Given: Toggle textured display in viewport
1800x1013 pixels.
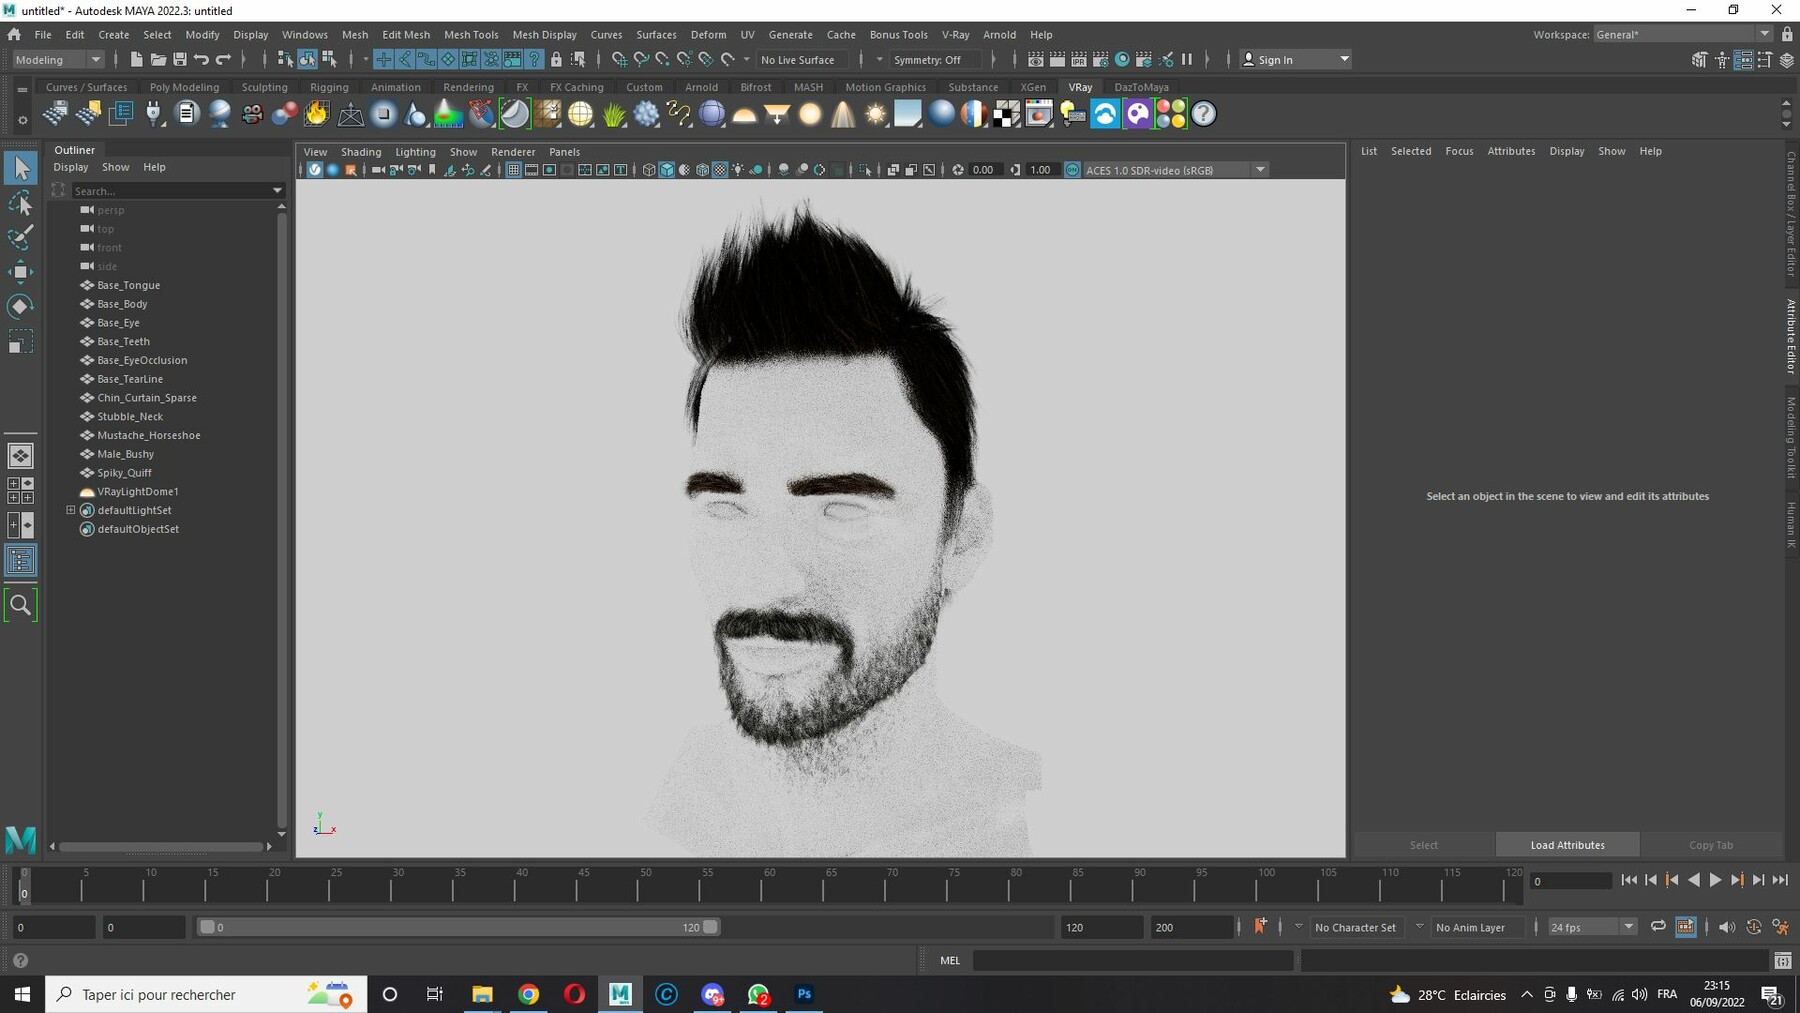Looking at the screenshot, I should [x=720, y=170].
